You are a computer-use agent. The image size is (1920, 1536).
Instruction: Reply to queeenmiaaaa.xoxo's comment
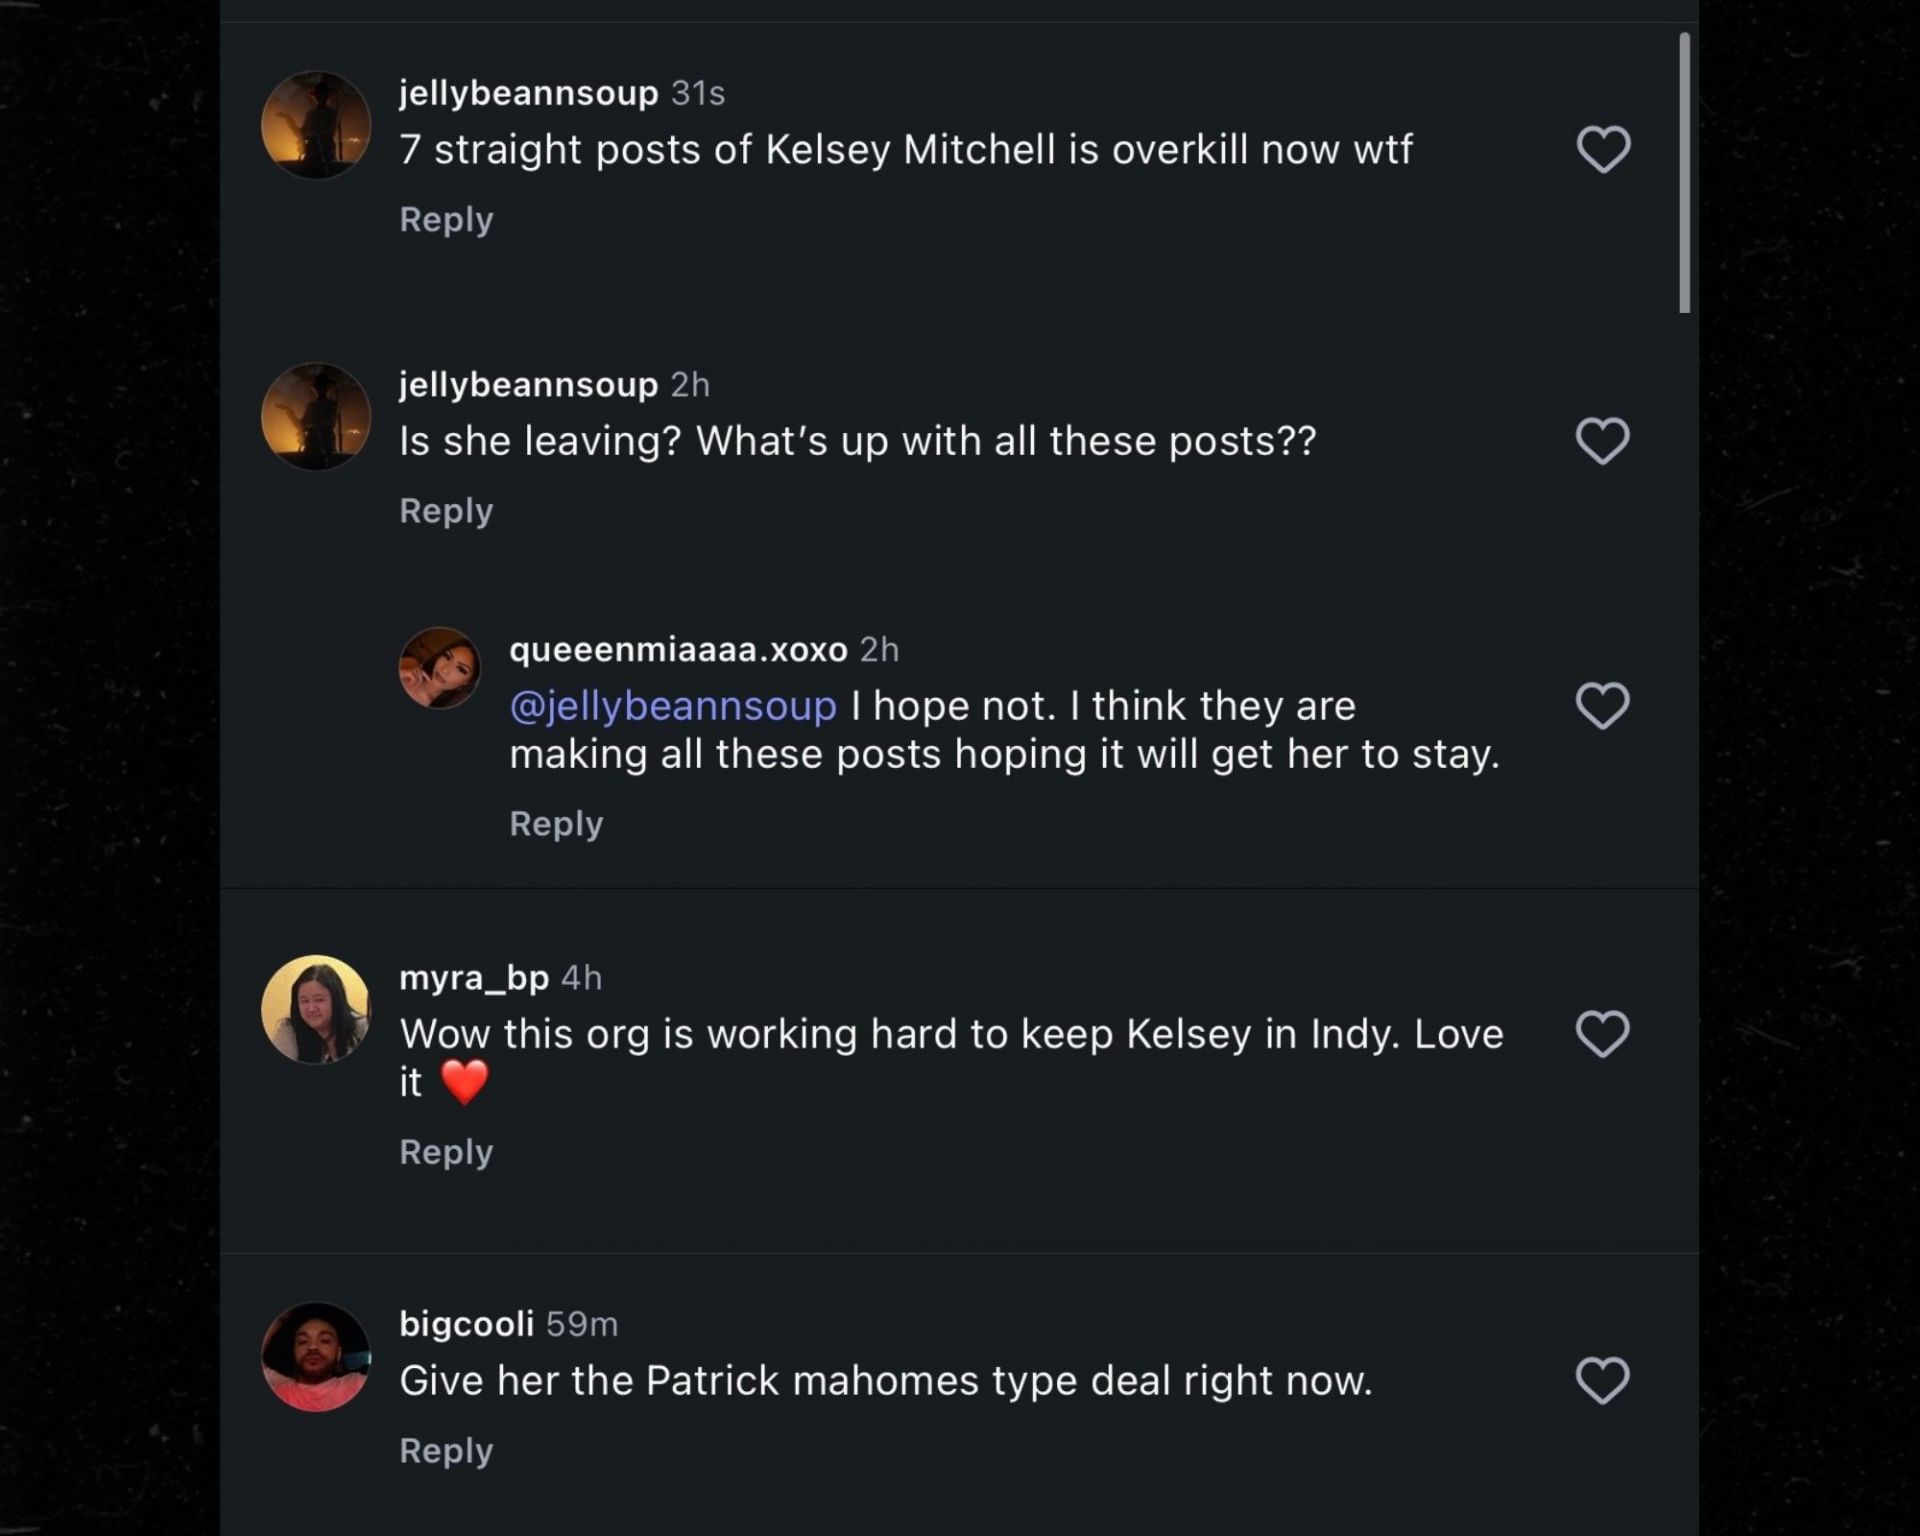(x=556, y=824)
